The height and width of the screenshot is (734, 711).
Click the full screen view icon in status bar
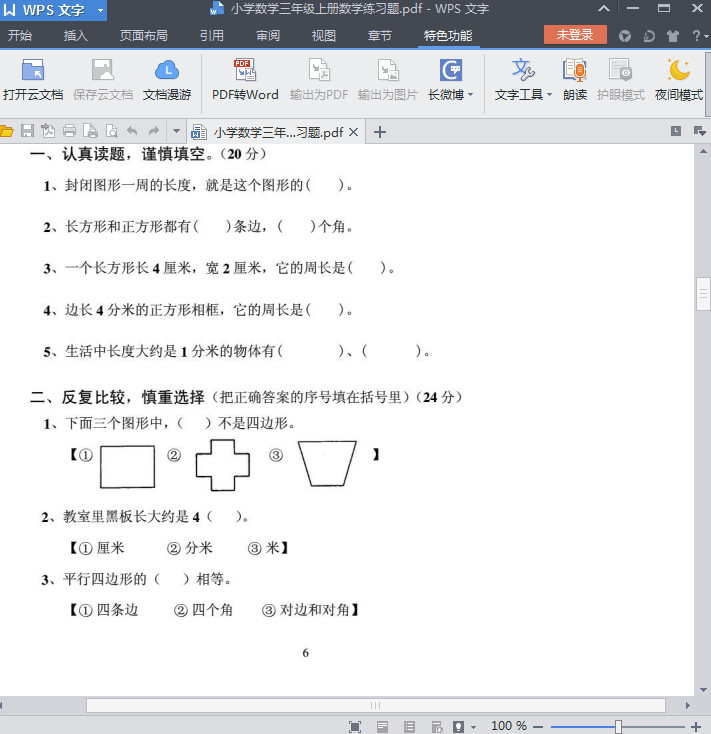click(355, 727)
